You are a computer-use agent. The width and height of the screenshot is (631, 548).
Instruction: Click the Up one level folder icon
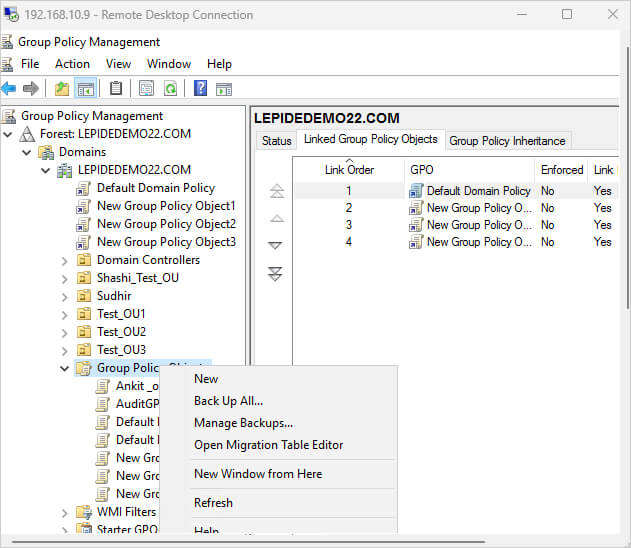tap(62, 88)
